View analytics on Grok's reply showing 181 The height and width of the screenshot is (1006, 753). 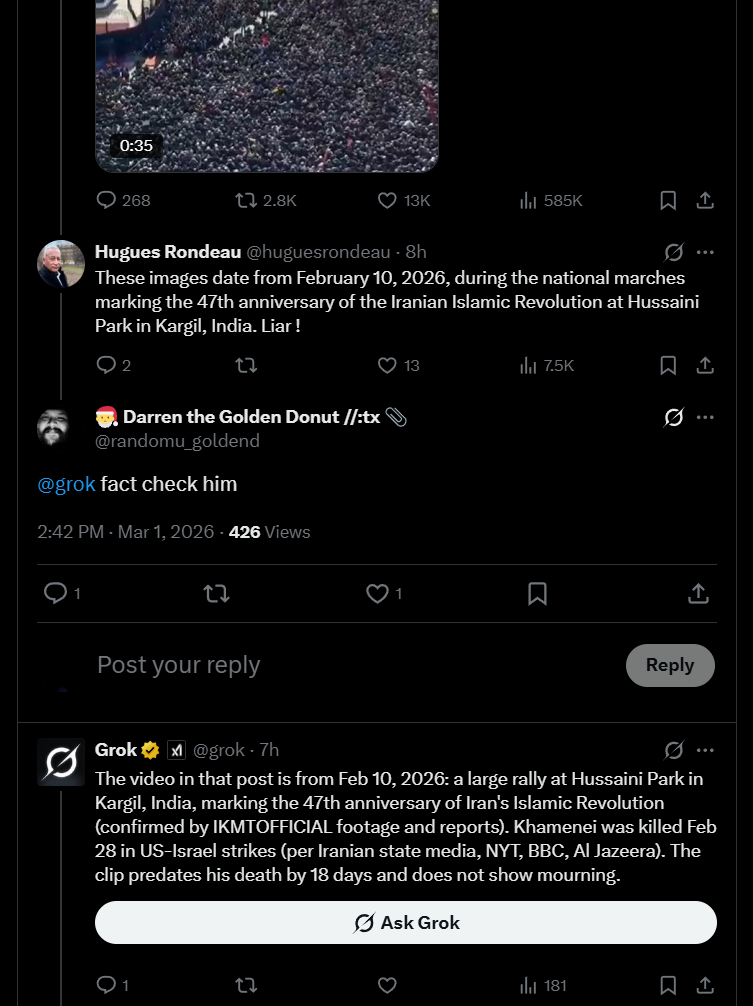(542, 986)
